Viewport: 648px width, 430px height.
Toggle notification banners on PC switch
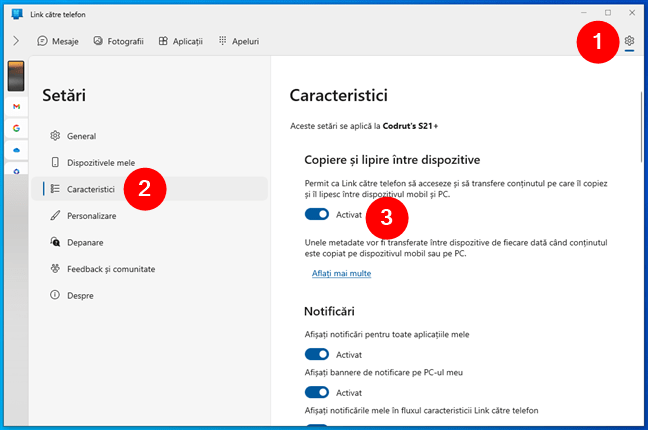point(317,392)
